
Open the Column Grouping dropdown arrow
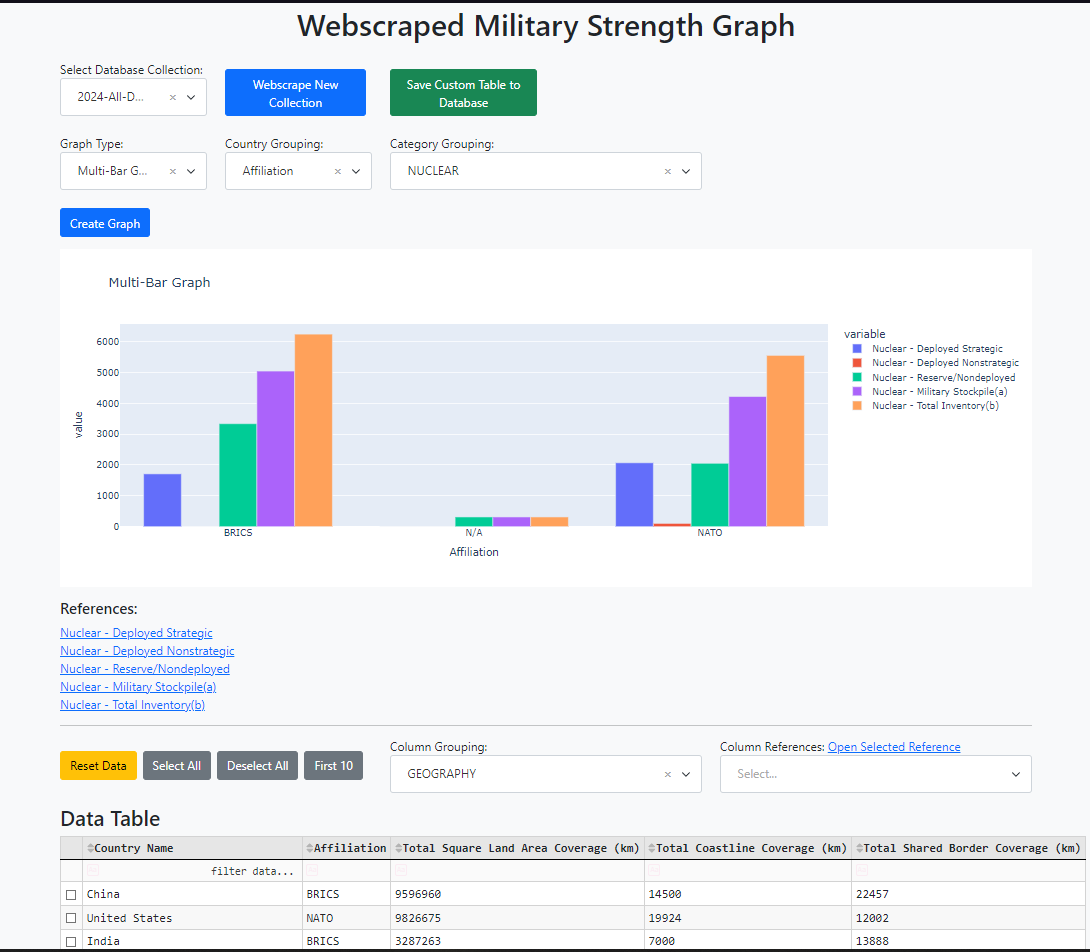[686, 774]
